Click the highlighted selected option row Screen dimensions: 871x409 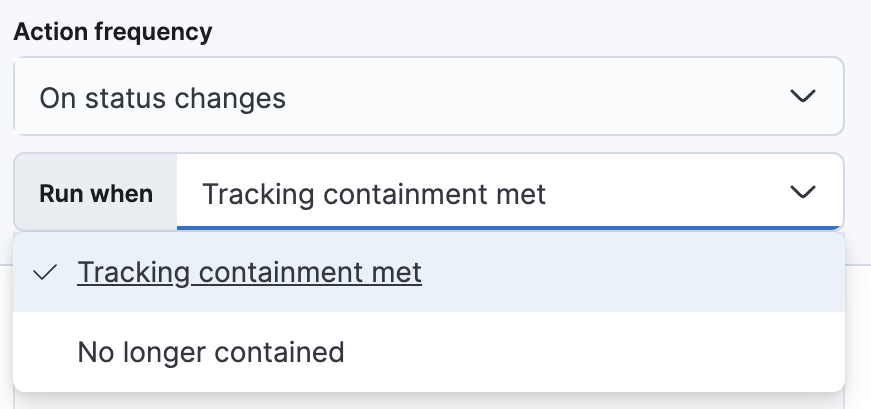coord(600,272)
